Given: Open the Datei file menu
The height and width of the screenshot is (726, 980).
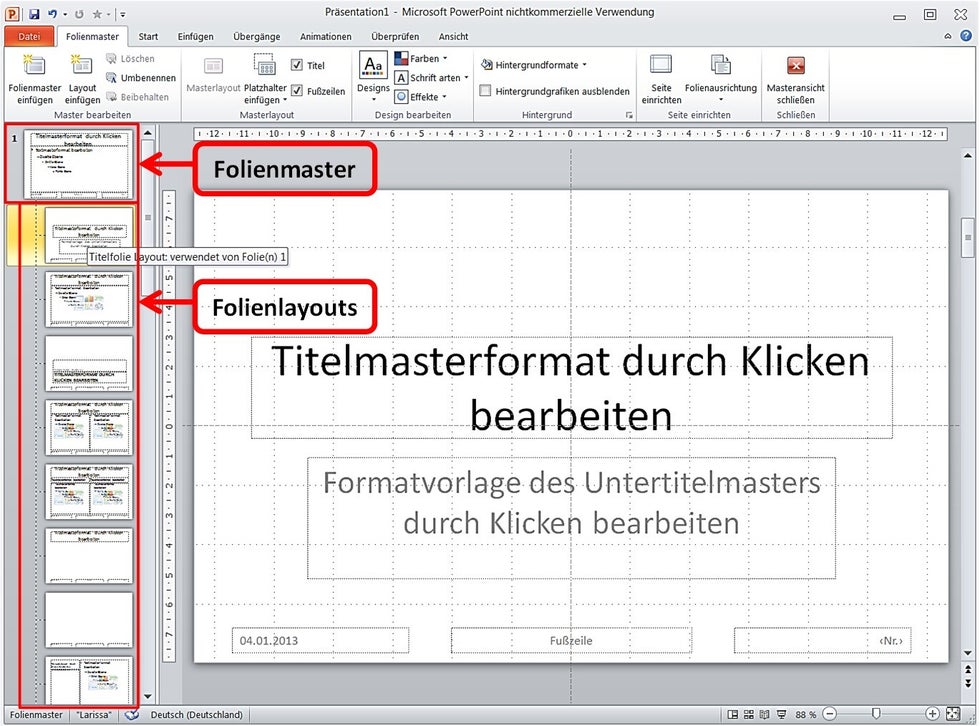Looking at the screenshot, I should [x=29, y=36].
